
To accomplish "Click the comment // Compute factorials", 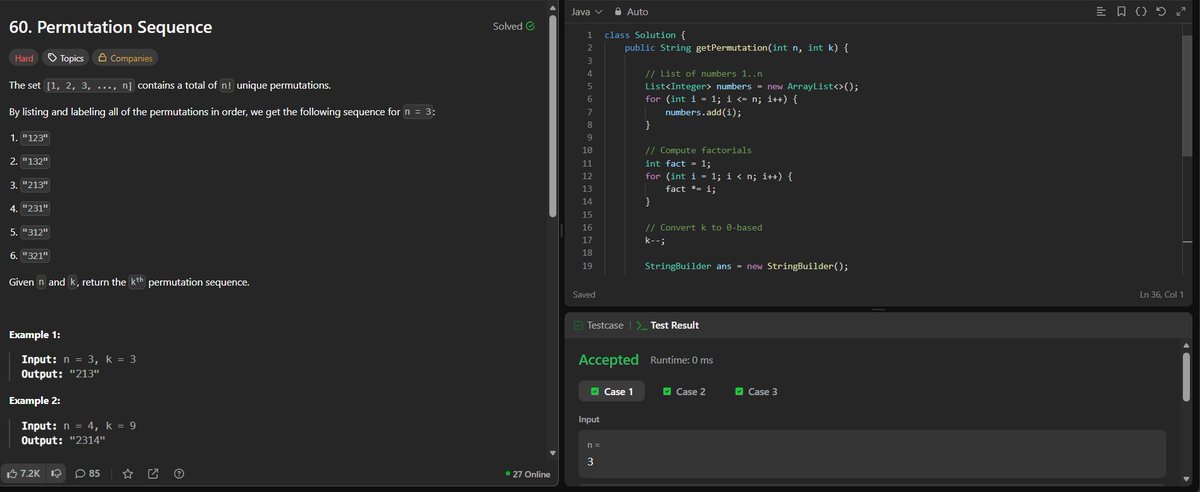I will coord(698,150).
